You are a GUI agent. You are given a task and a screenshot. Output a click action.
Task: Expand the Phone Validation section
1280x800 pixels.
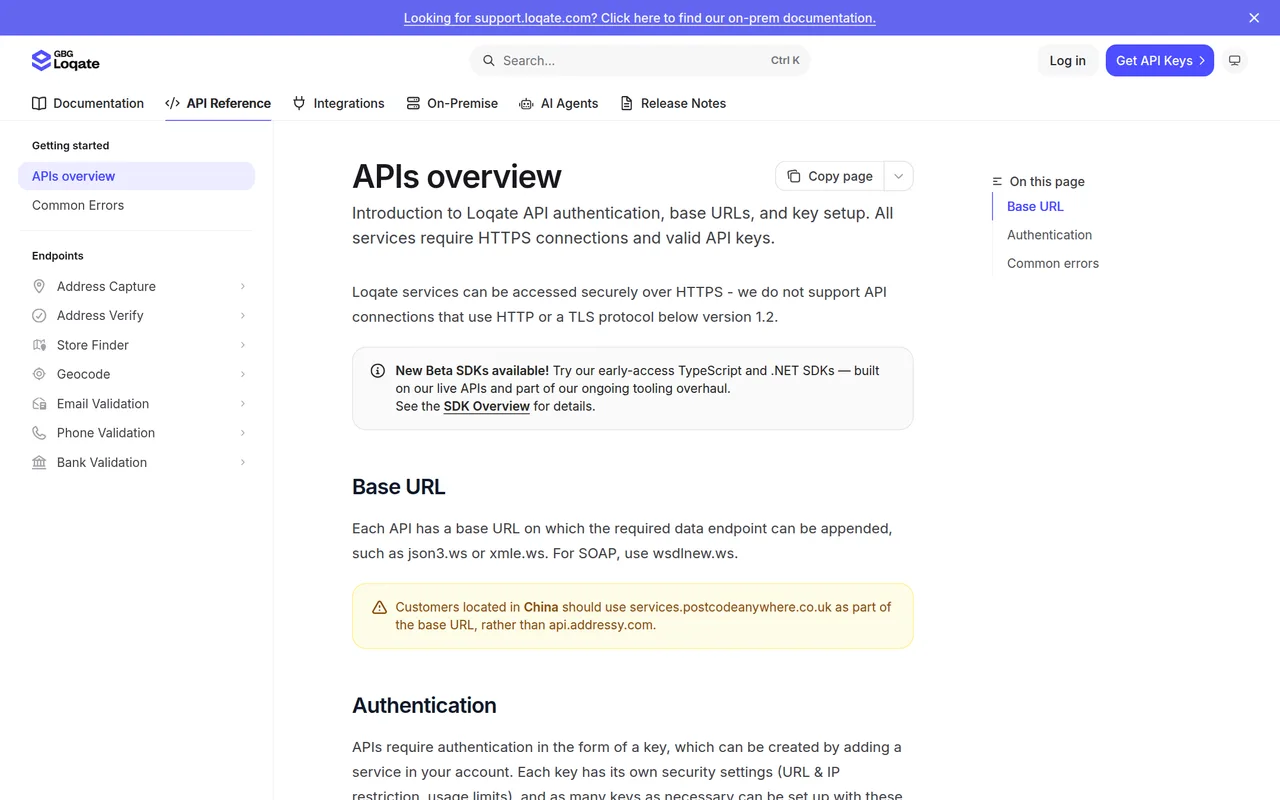coord(242,433)
